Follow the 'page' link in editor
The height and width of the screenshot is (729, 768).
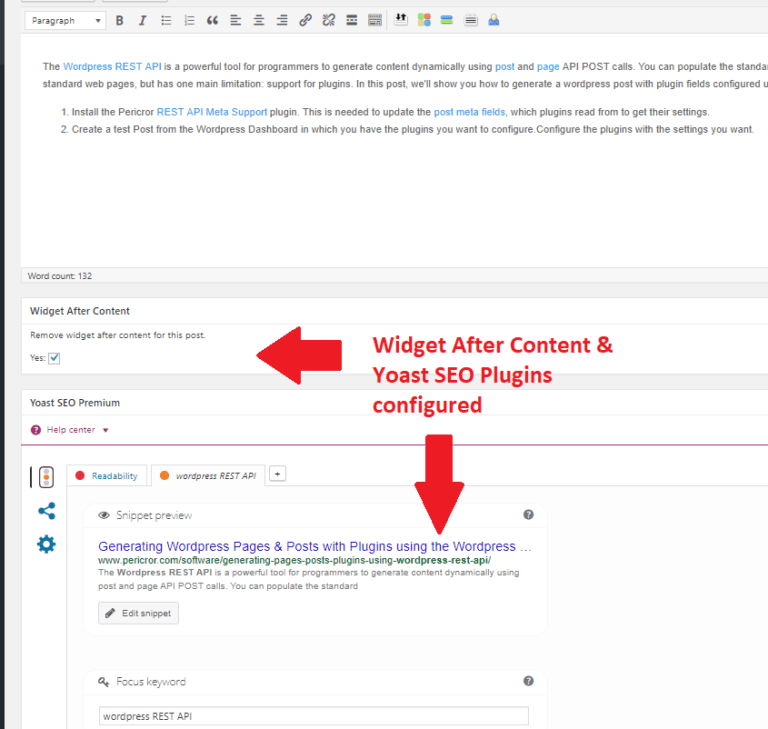[x=548, y=67]
